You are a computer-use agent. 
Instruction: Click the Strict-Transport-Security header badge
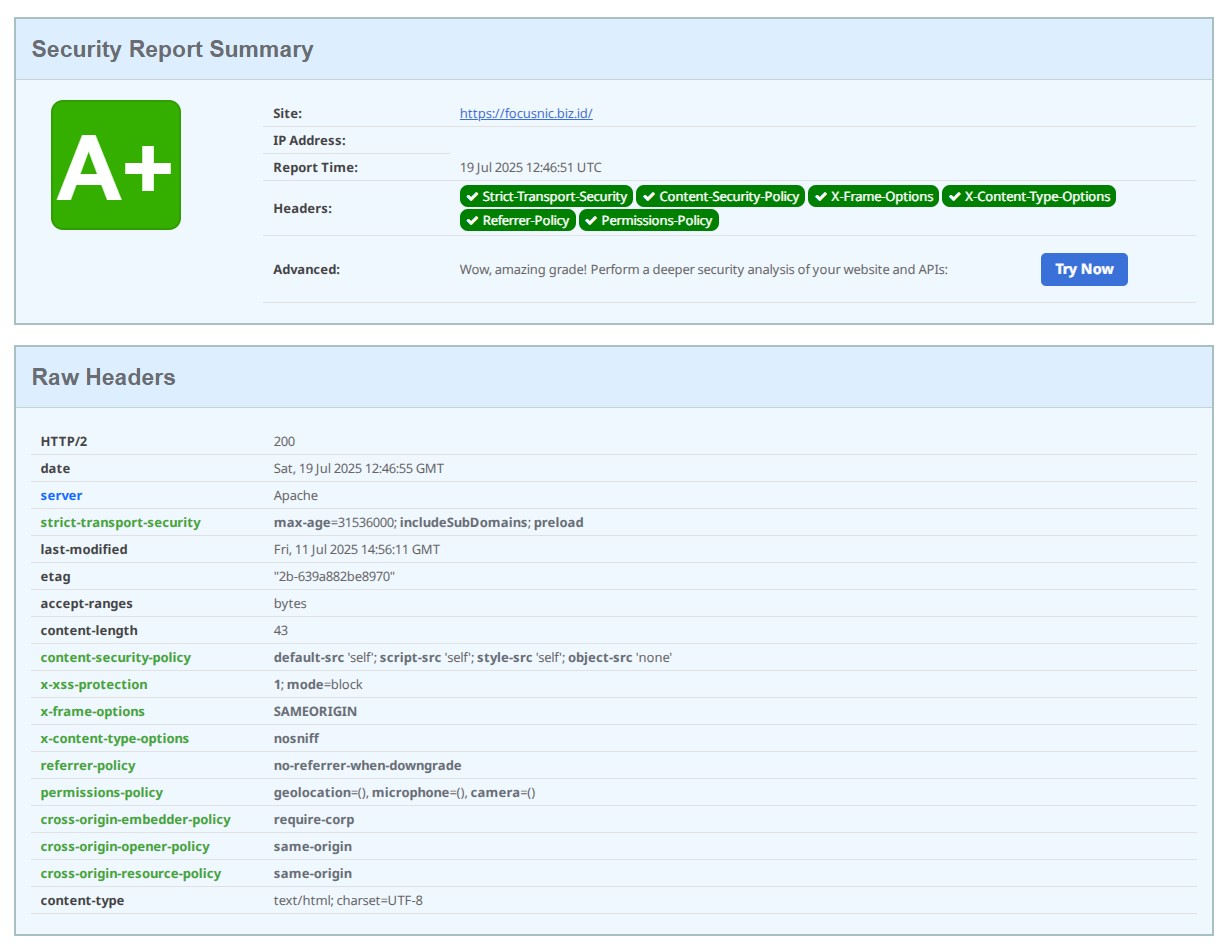pos(546,197)
